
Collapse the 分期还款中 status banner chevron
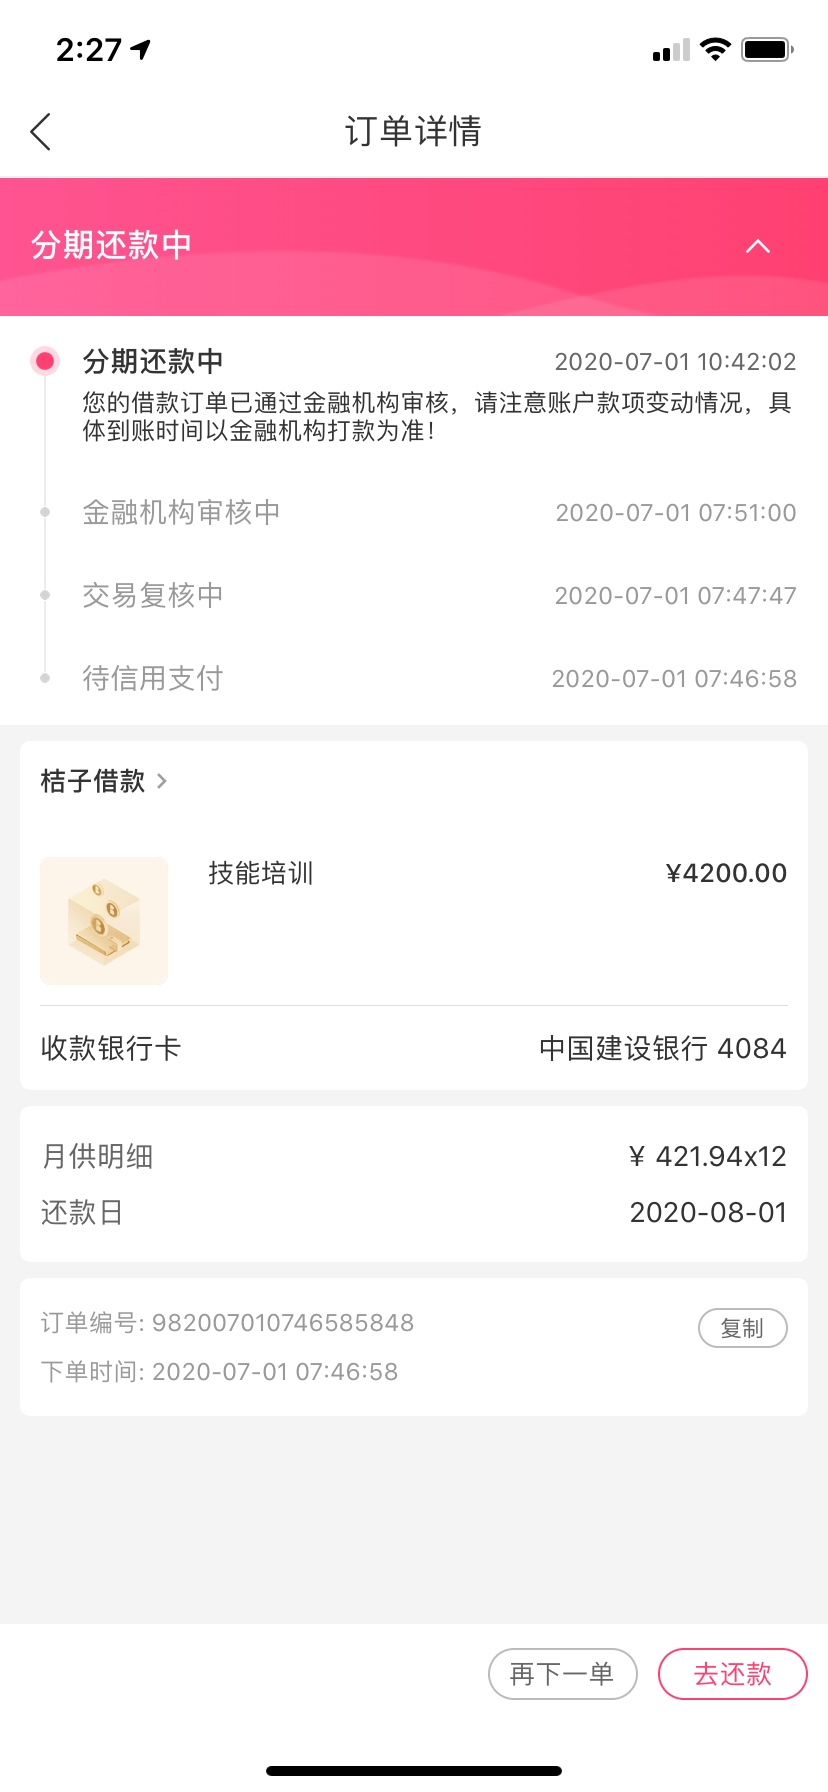(x=758, y=246)
